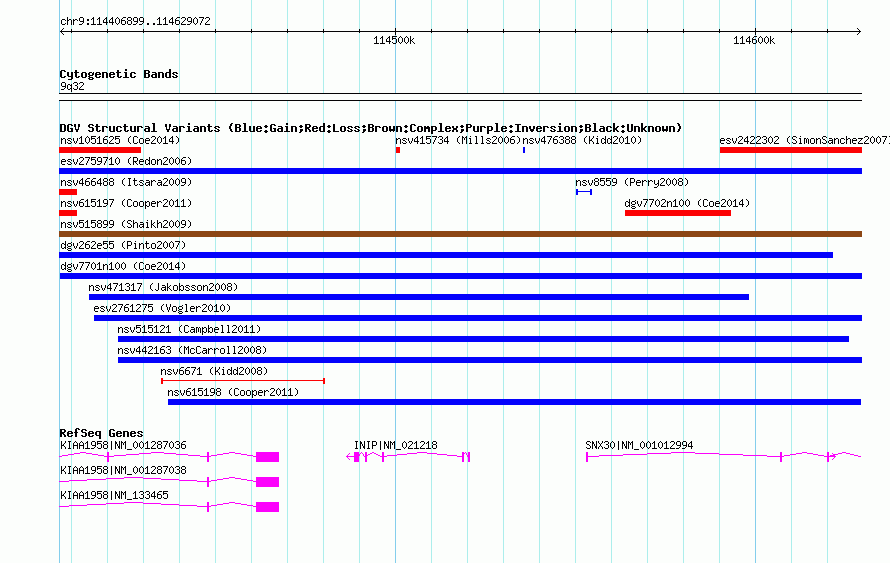Screen dimensions: 890x563
Task: Click the right arrowhead of the ruler
Action: (x=858, y=32)
